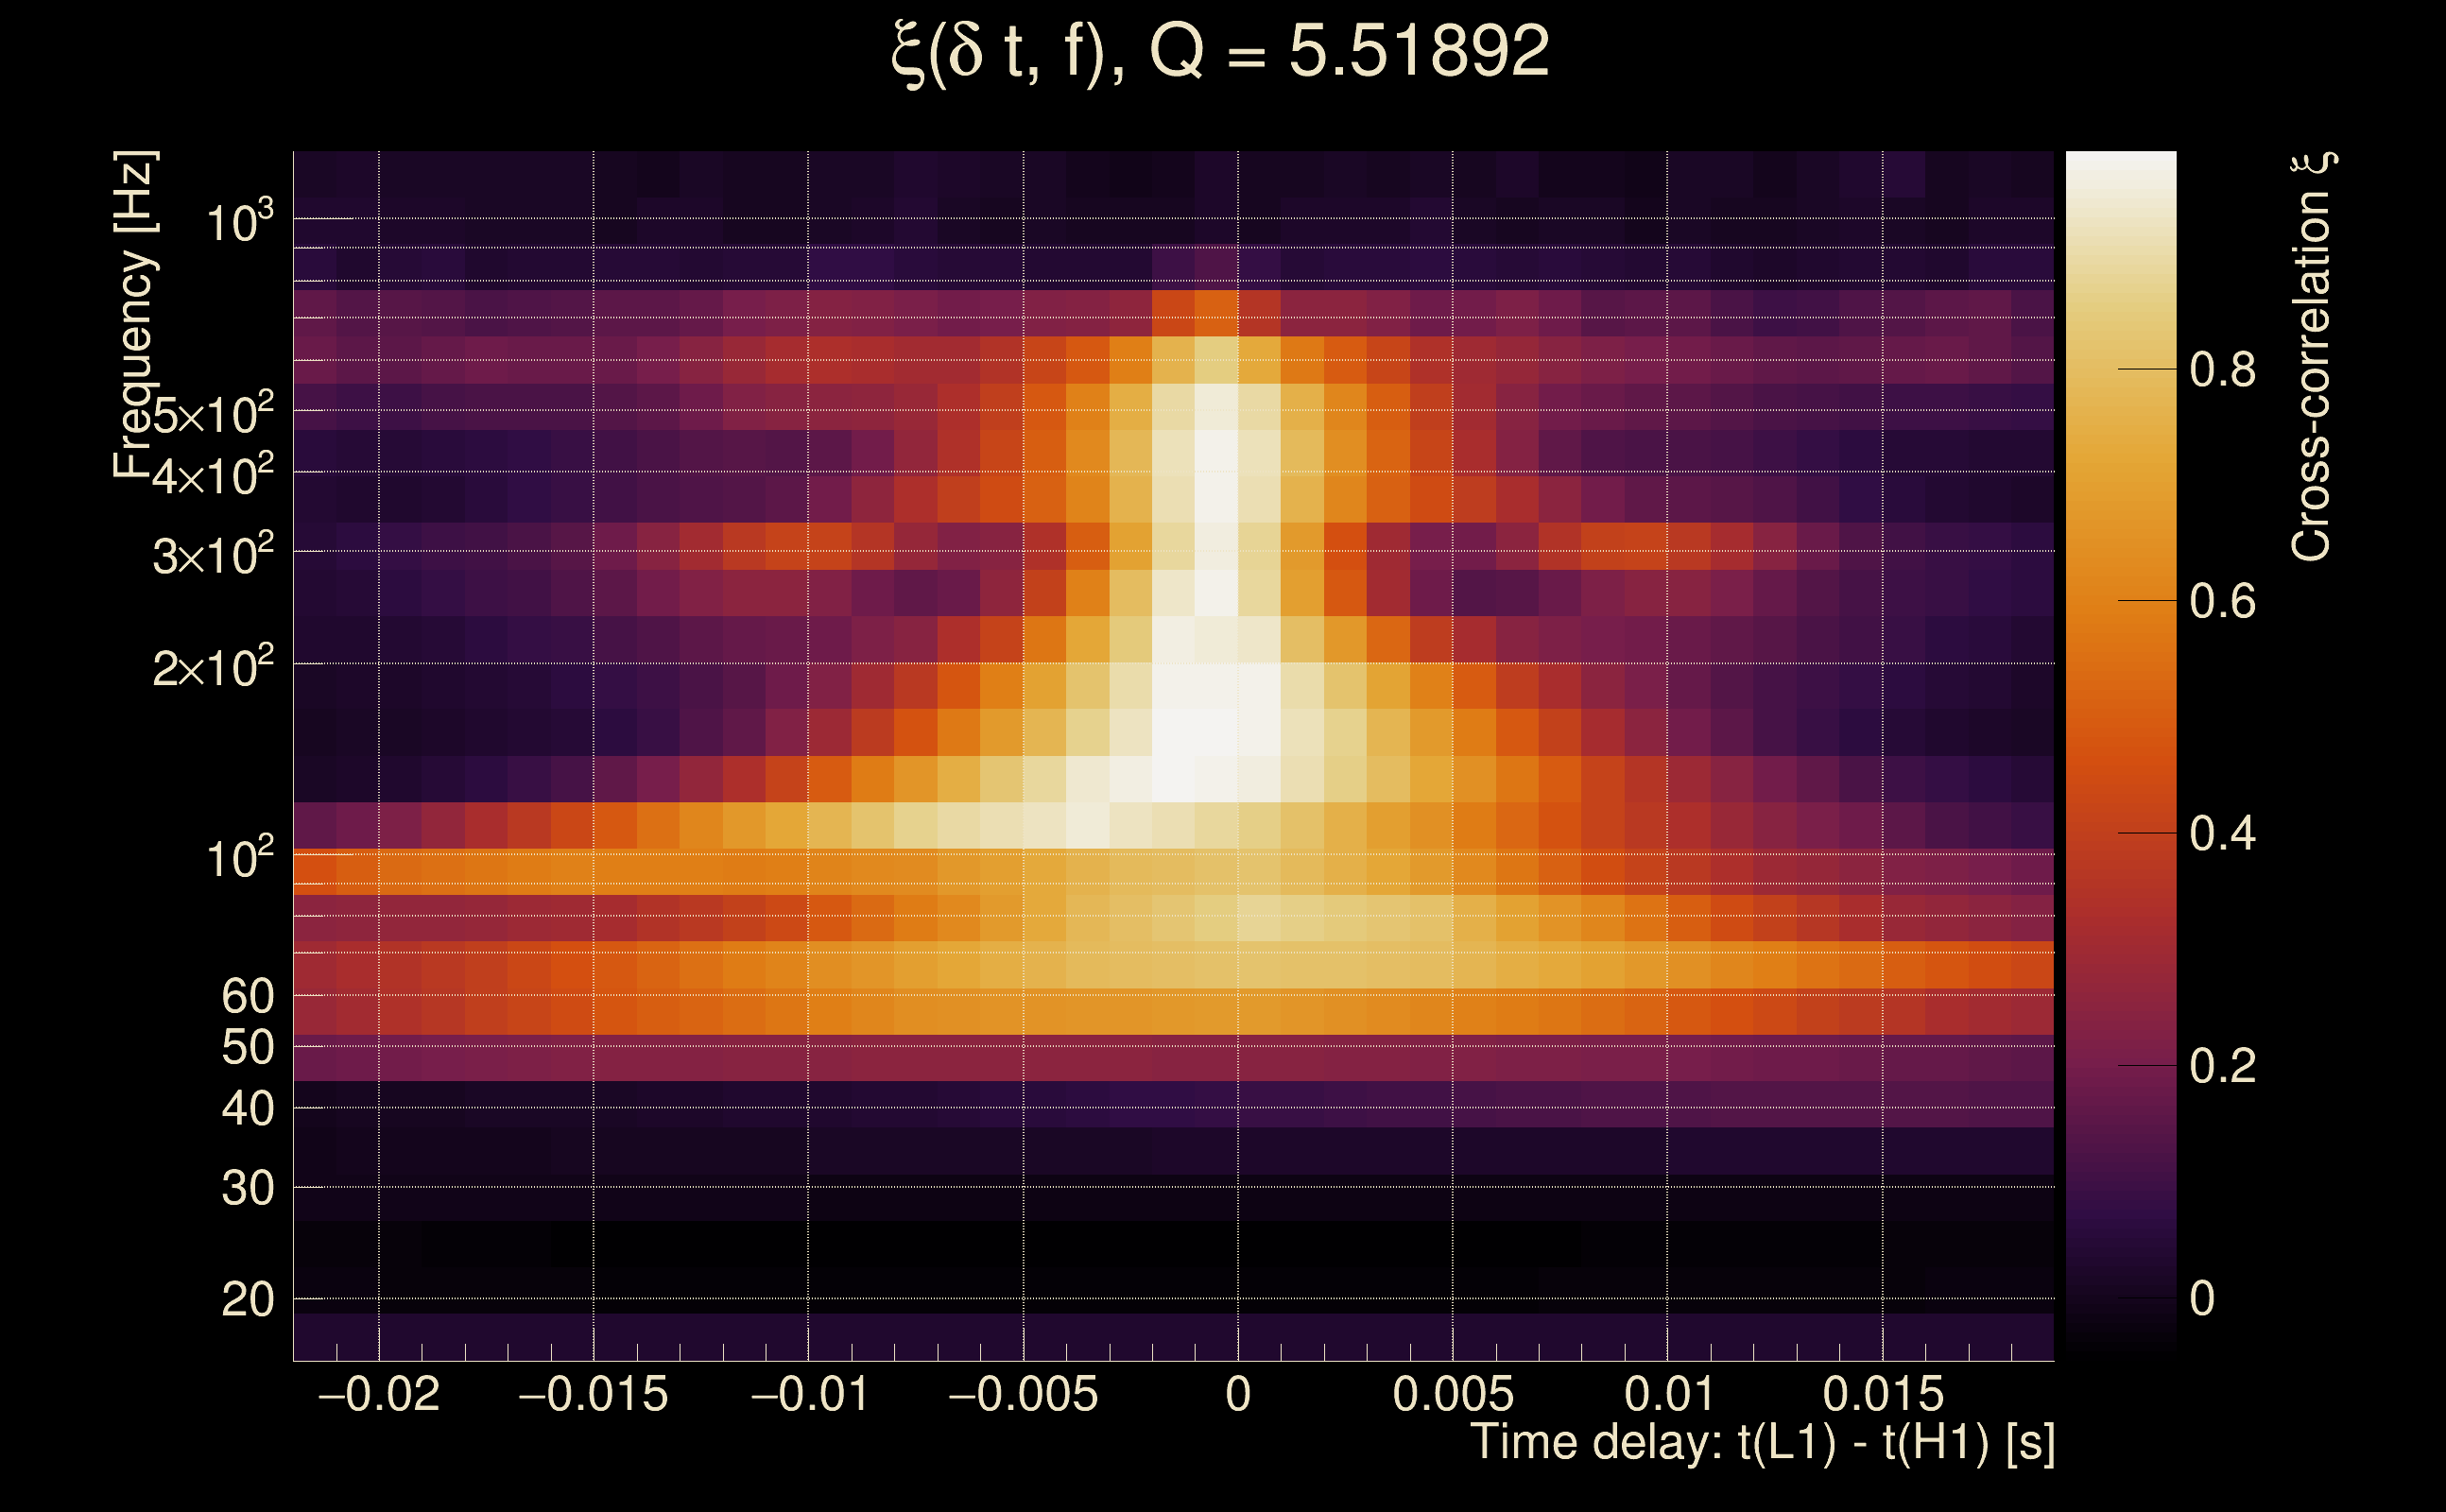Click the x-axis tick label 0
2446x1512 pixels.
click(x=1238, y=1395)
